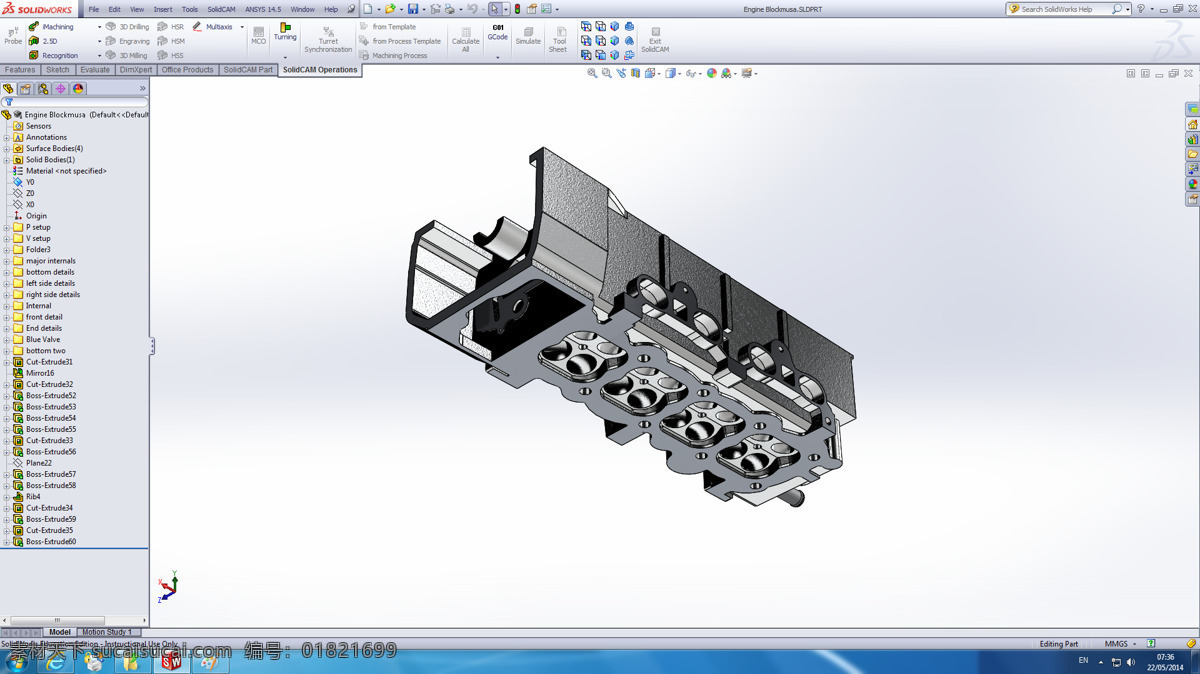Click the feature tree horizontal scrollbar

(x=56, y=620)
